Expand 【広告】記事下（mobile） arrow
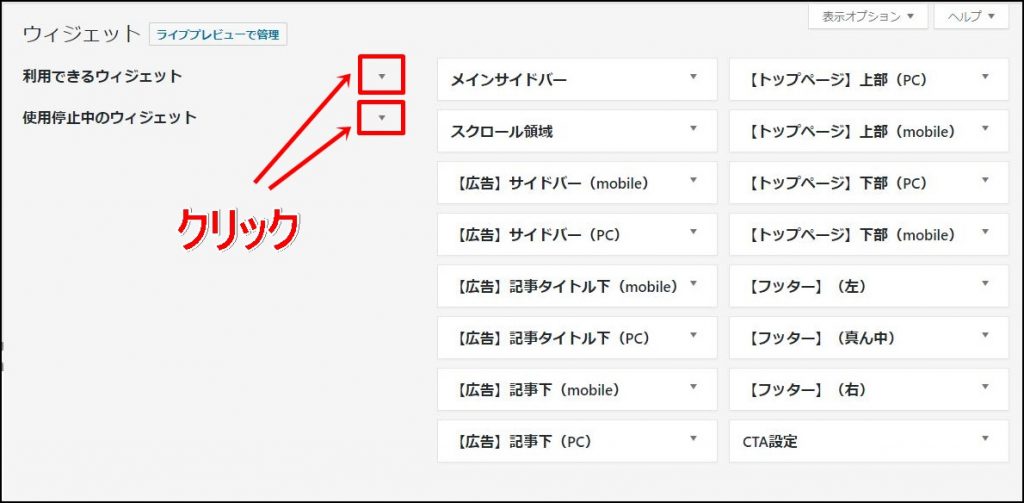This screenshot has height=503, width=1024. click(x=694, y=386)
